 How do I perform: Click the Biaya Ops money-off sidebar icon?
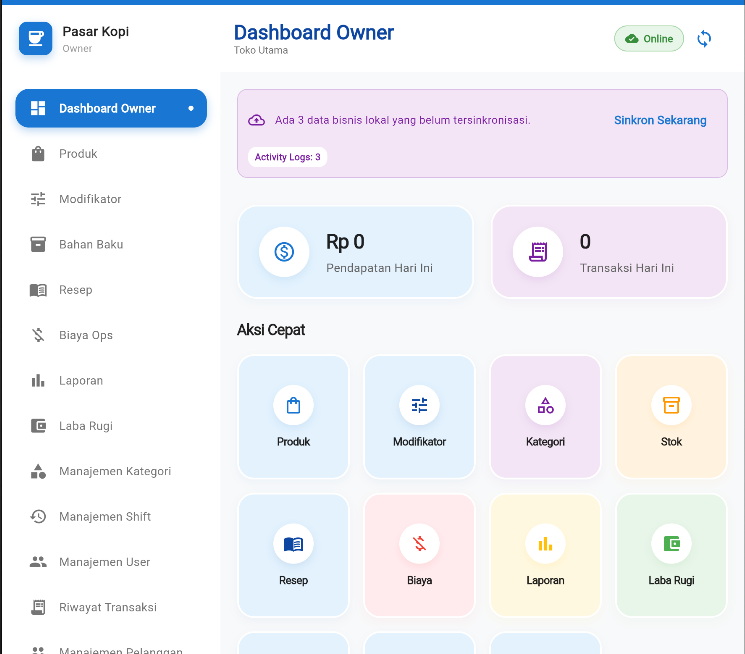[38, 335]
